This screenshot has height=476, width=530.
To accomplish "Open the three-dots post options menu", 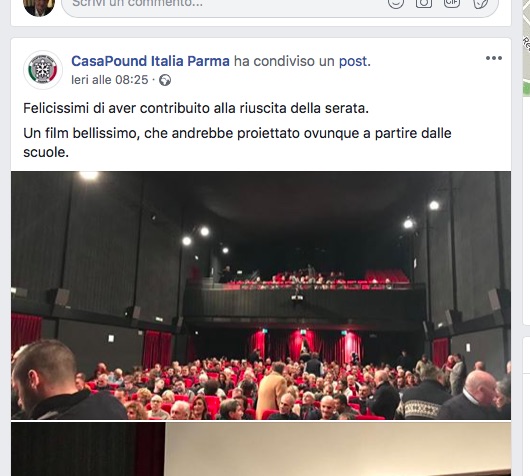I will 493,58.
